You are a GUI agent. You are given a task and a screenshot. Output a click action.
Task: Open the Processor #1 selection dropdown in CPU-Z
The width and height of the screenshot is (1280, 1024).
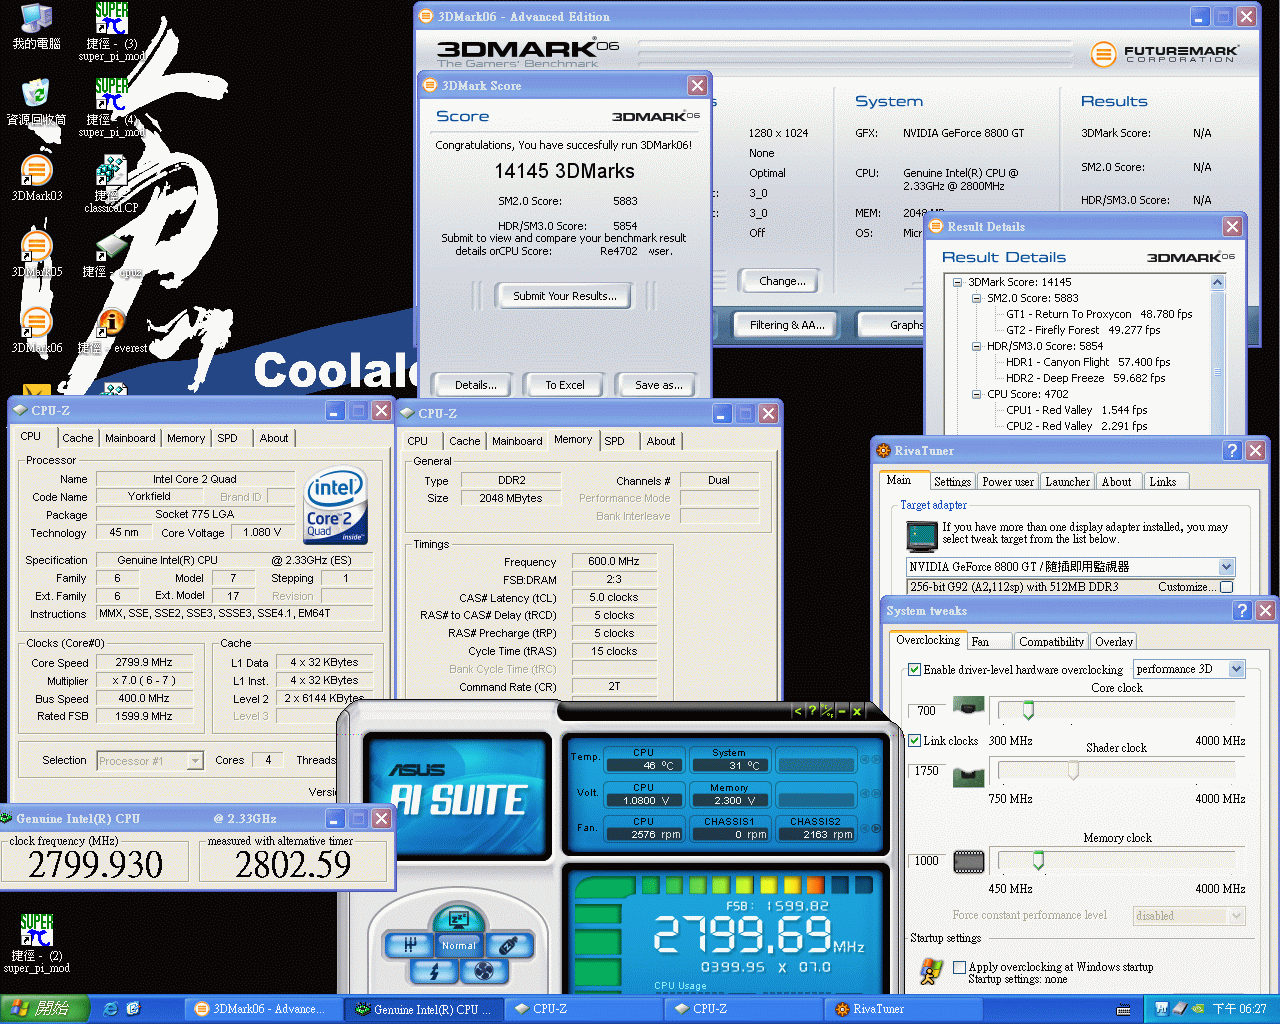tap(195, 761)
